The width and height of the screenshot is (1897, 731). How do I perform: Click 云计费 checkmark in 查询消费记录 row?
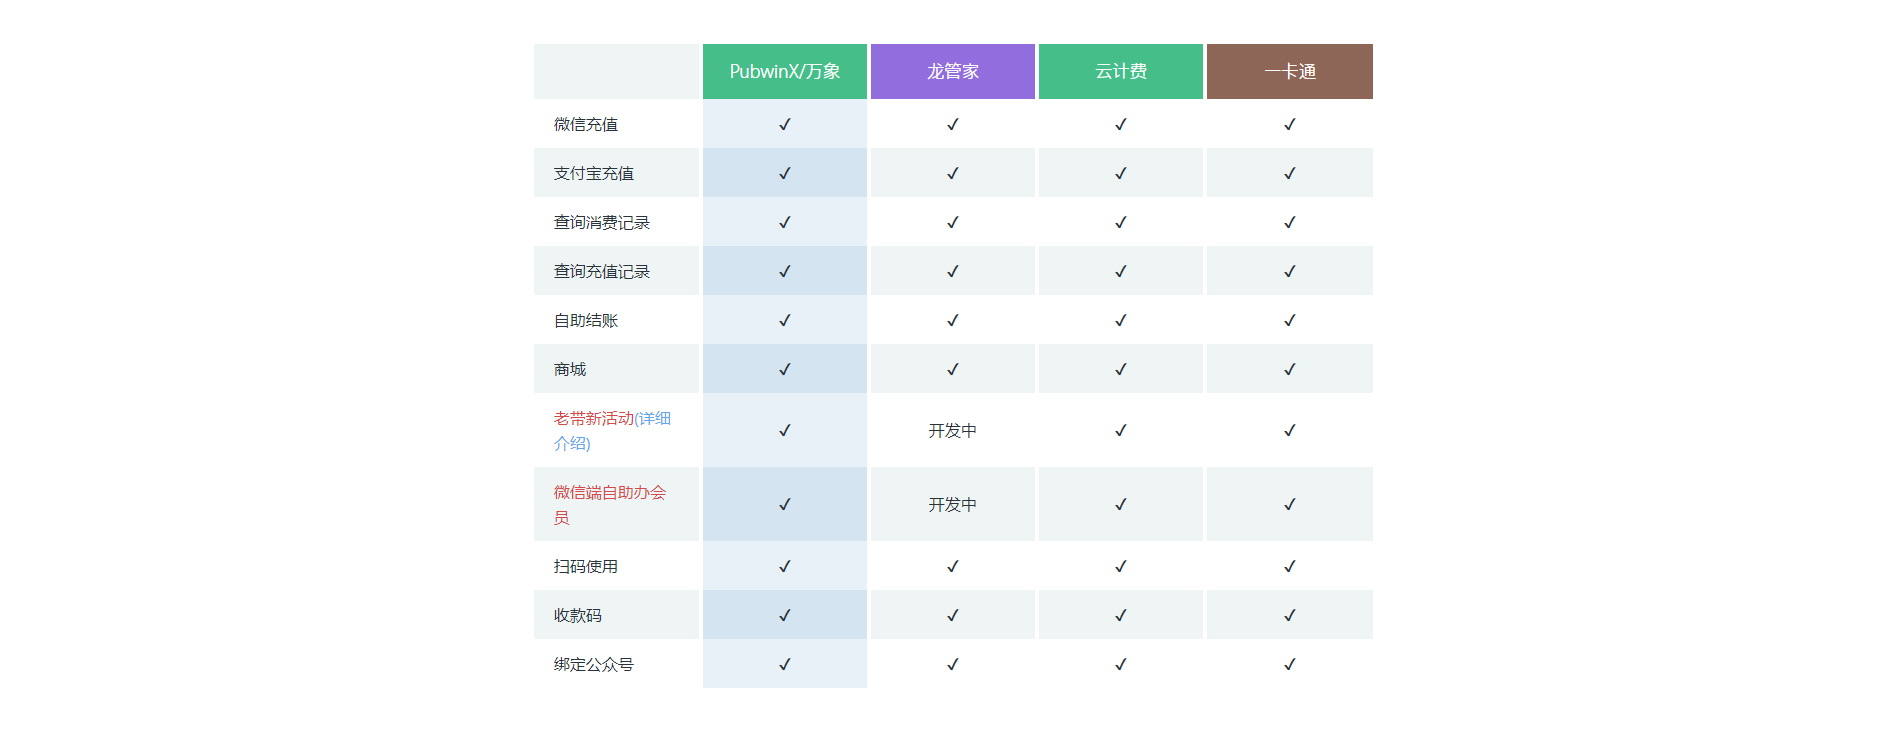click(x=1121, y=222)
